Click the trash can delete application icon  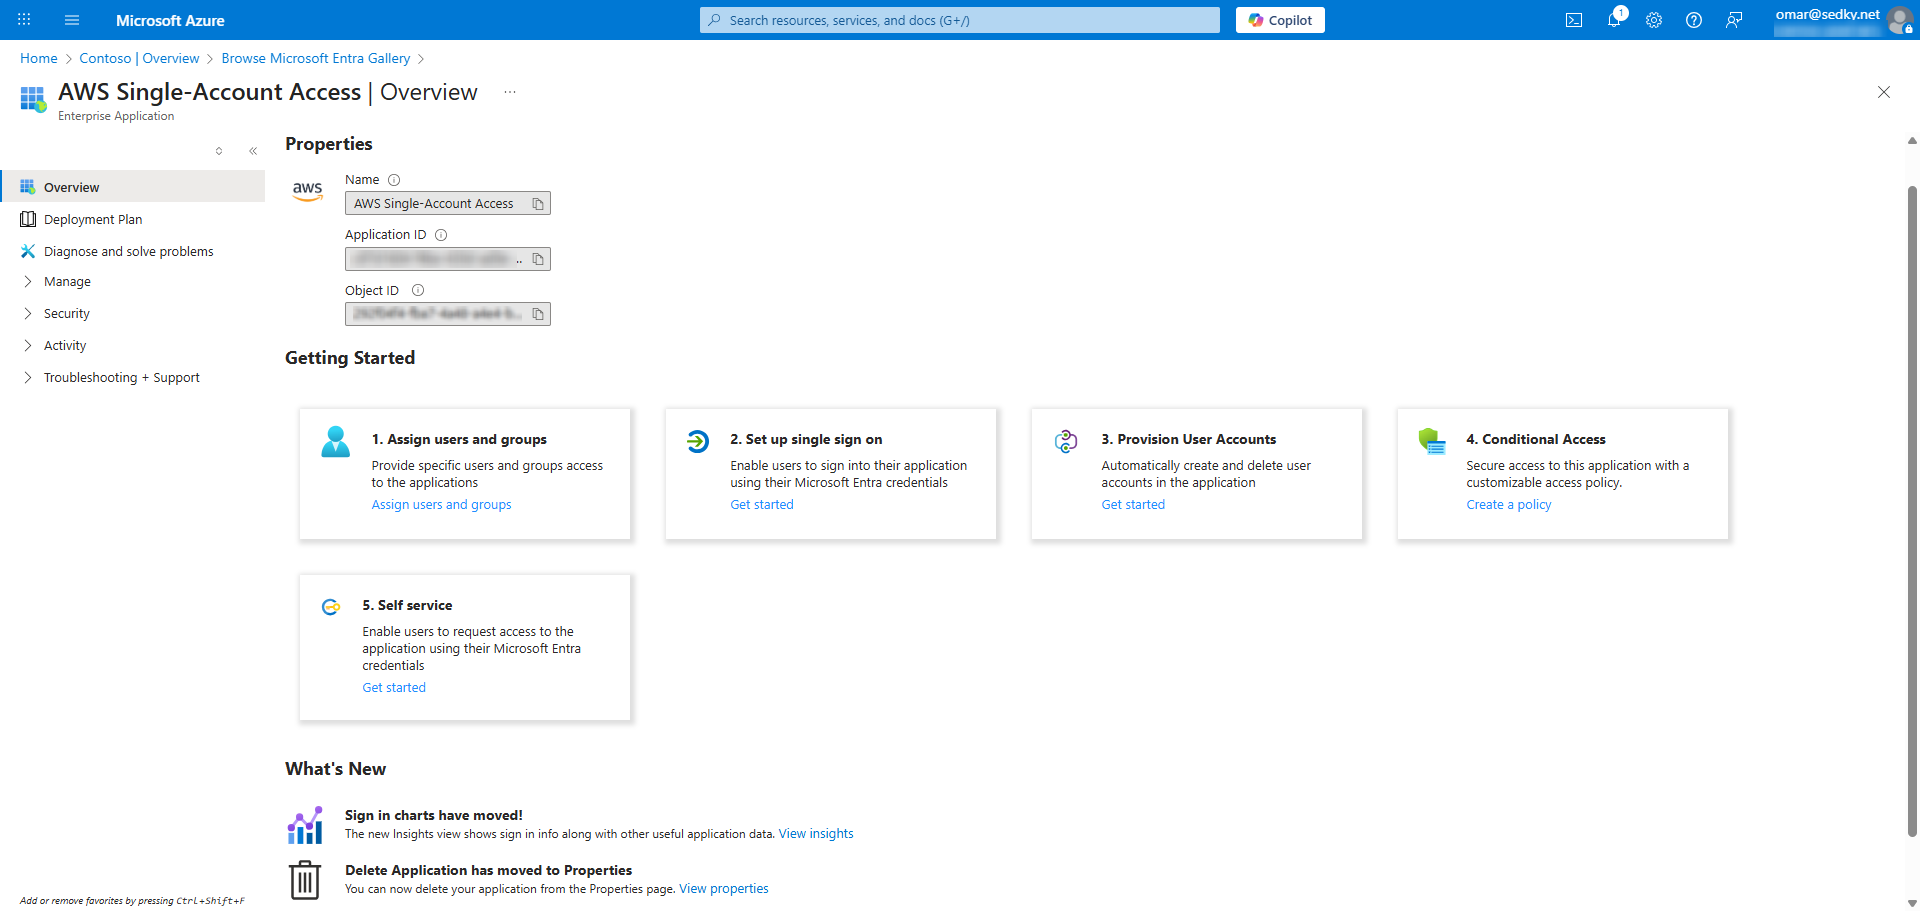pos(305,880)
